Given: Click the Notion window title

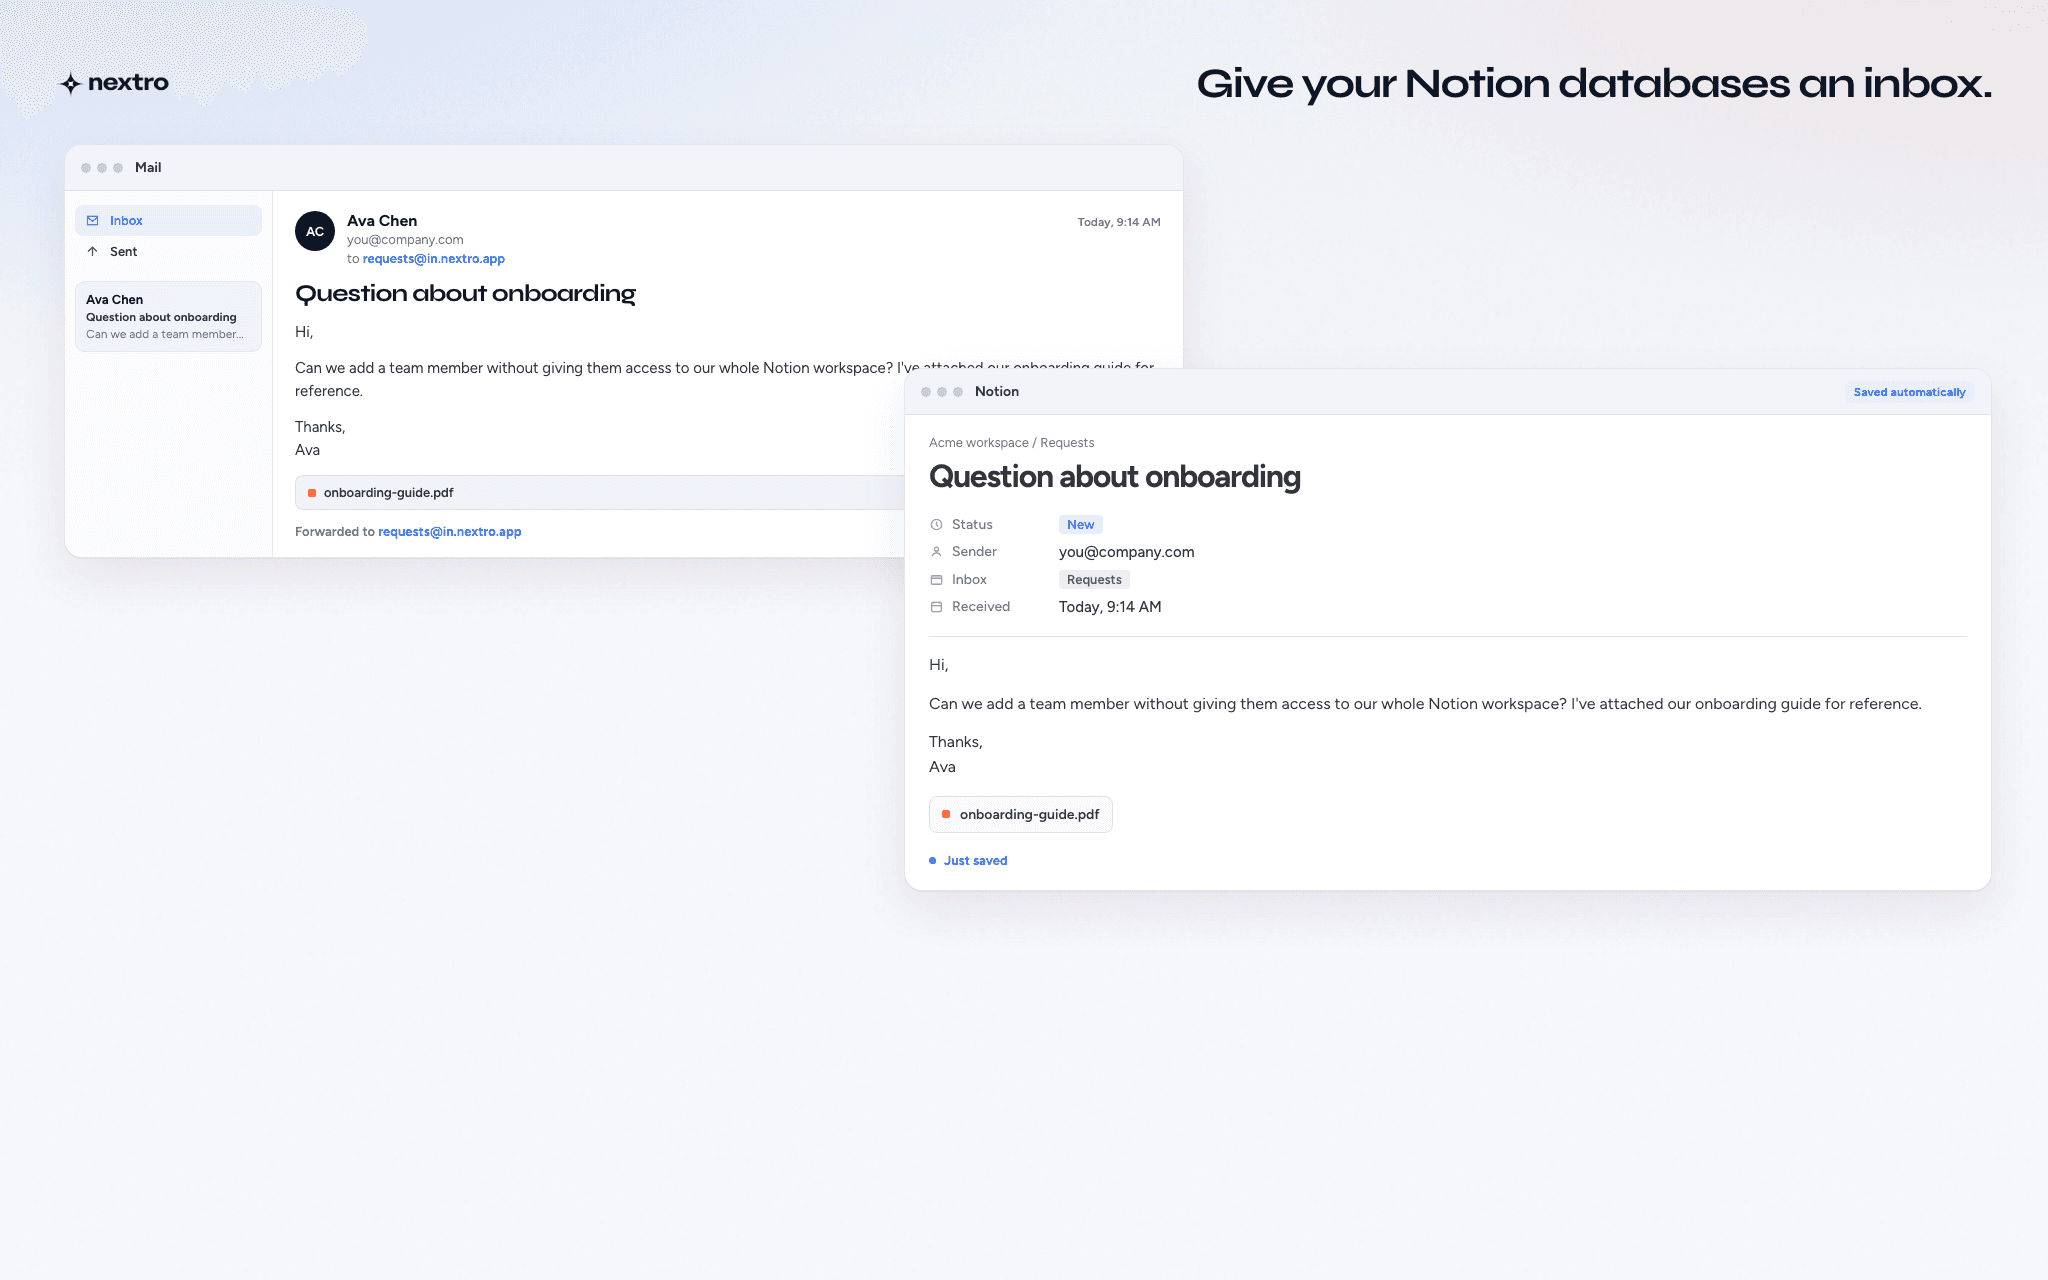Looking at the screenshot, I should [997, 392].
